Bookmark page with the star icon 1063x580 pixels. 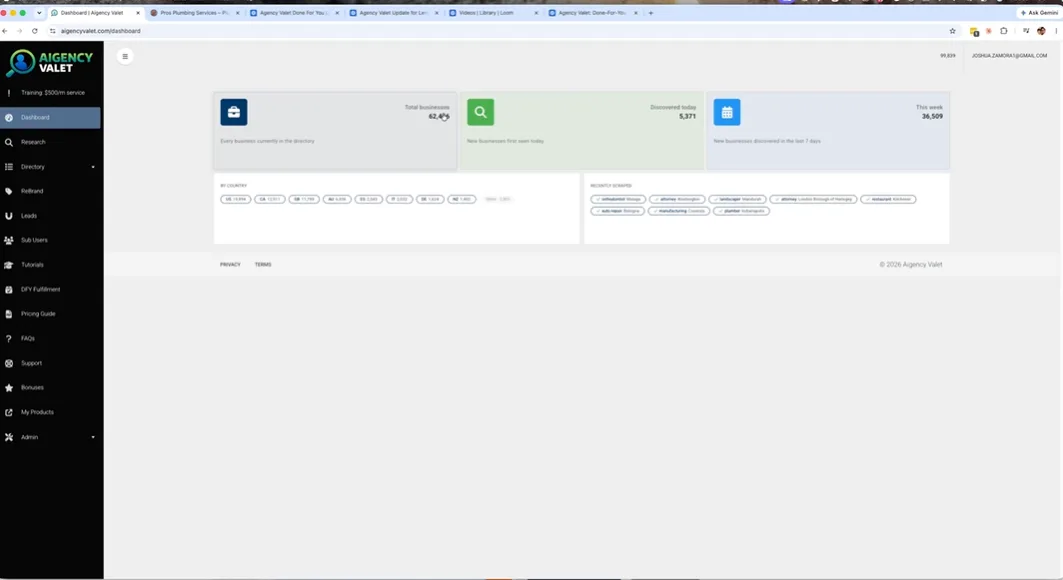click(952, 31)
